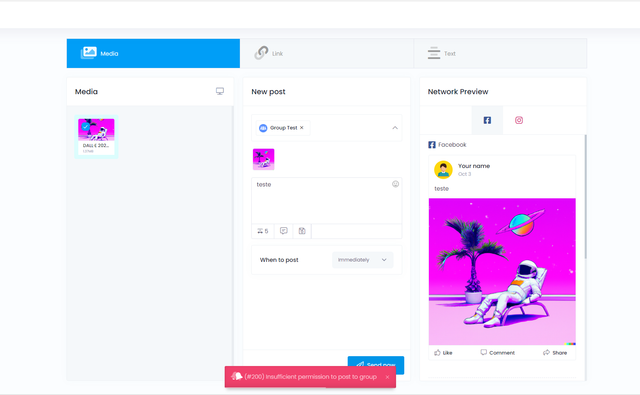640x395 pixels.
Task: Click the Facebook logo beside Facebook label
Action: click(x=432, y=145)
